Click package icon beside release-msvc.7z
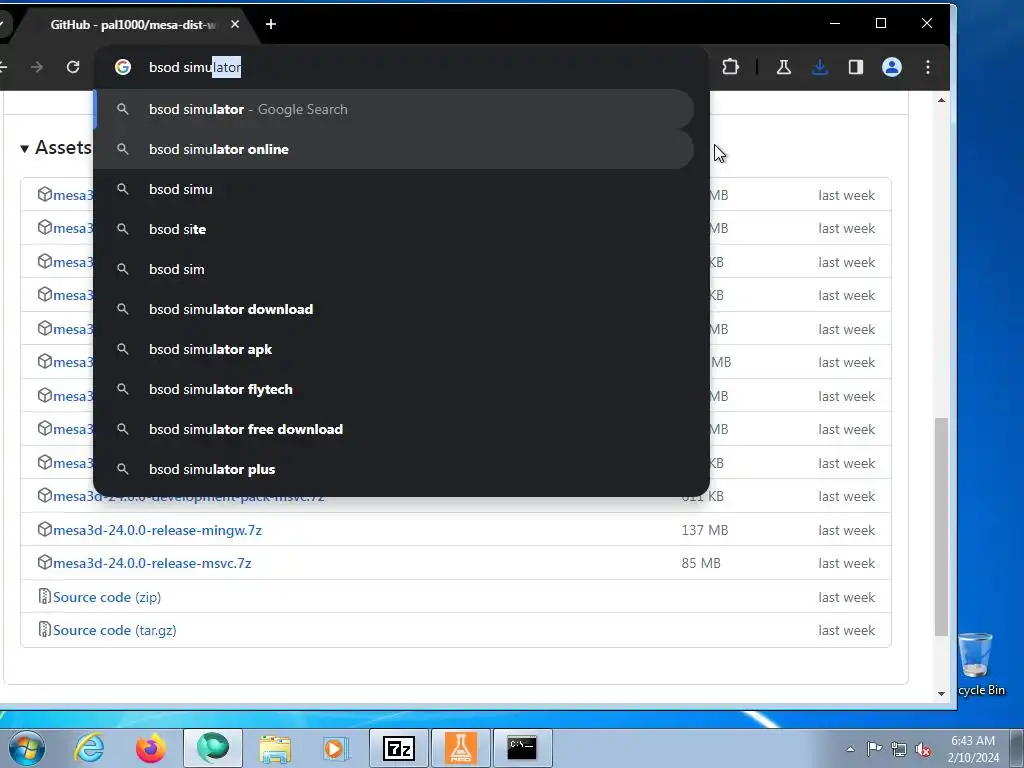This screenshot has height=768, width=1024. coord(44,563)
